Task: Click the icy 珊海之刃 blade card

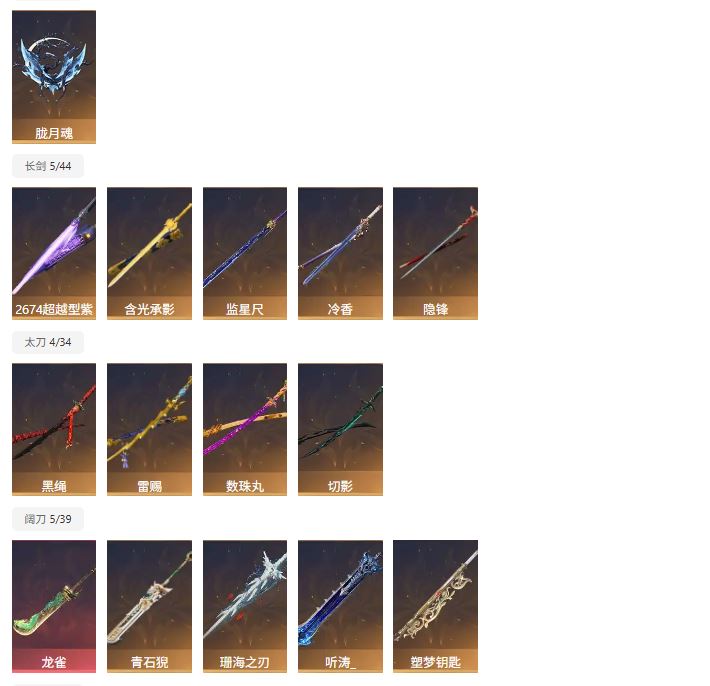Action: 245,606
